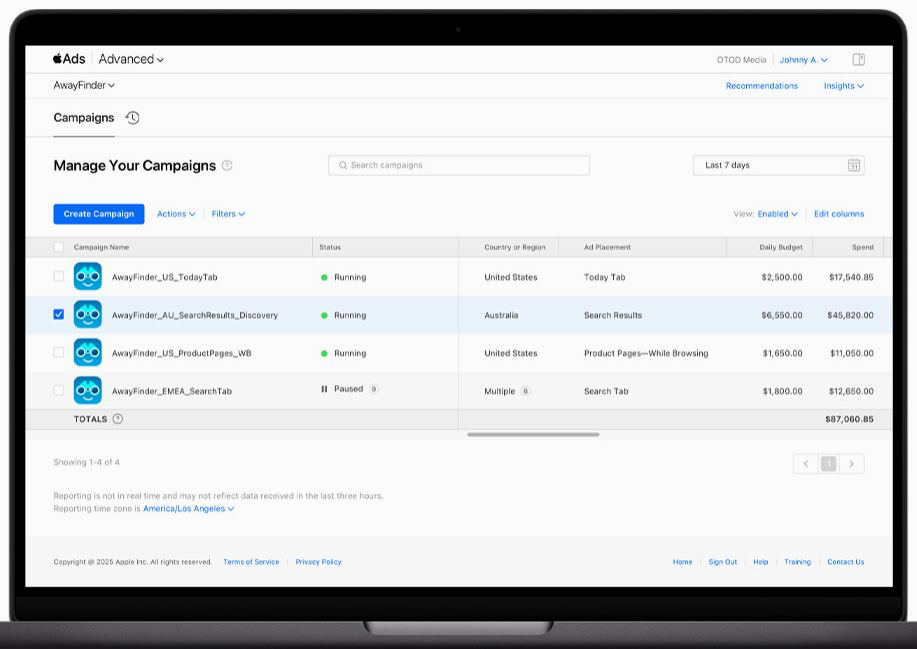Click the OTOD Media organization name
The height and width of the screenshot is (649, 917).
point(741,60)
